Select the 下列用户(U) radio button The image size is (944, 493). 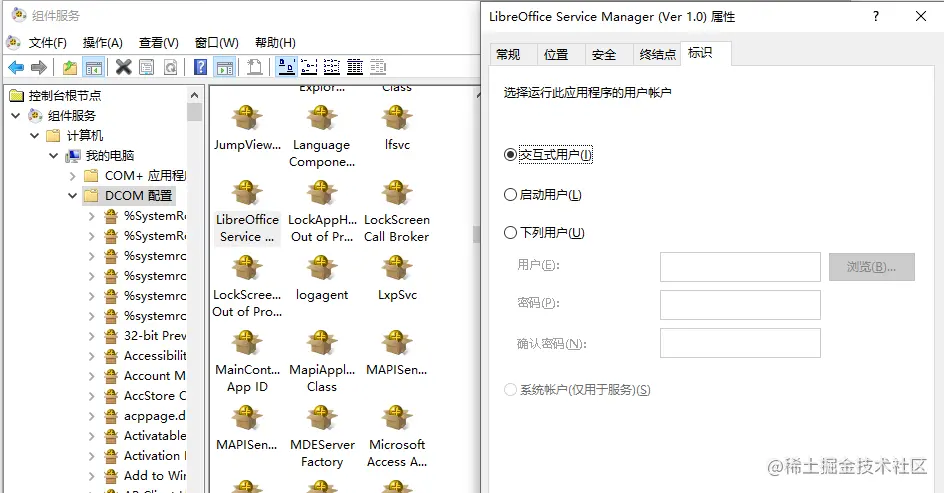[x=510, y=232]
